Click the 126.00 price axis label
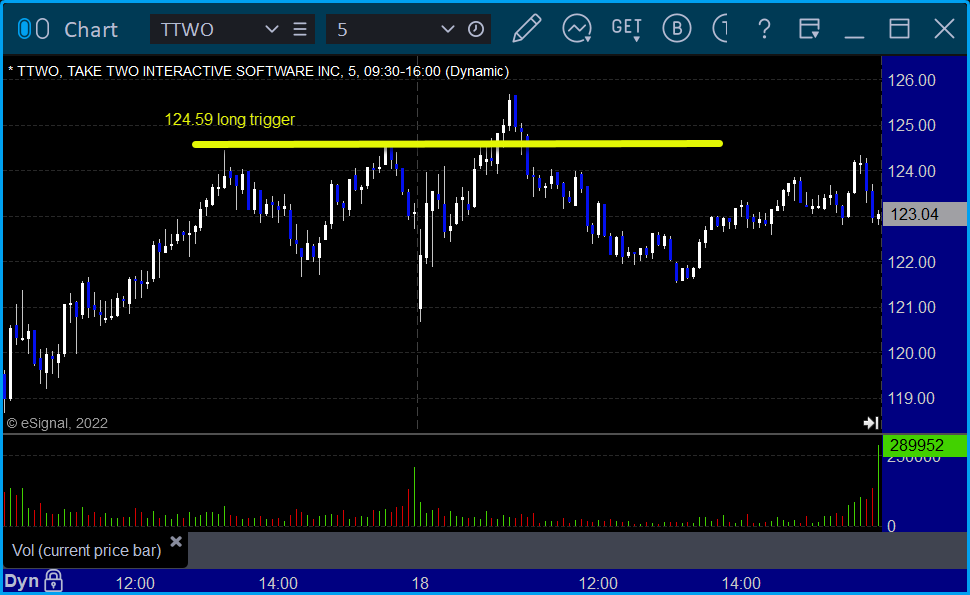 click(x=912, y=80)
